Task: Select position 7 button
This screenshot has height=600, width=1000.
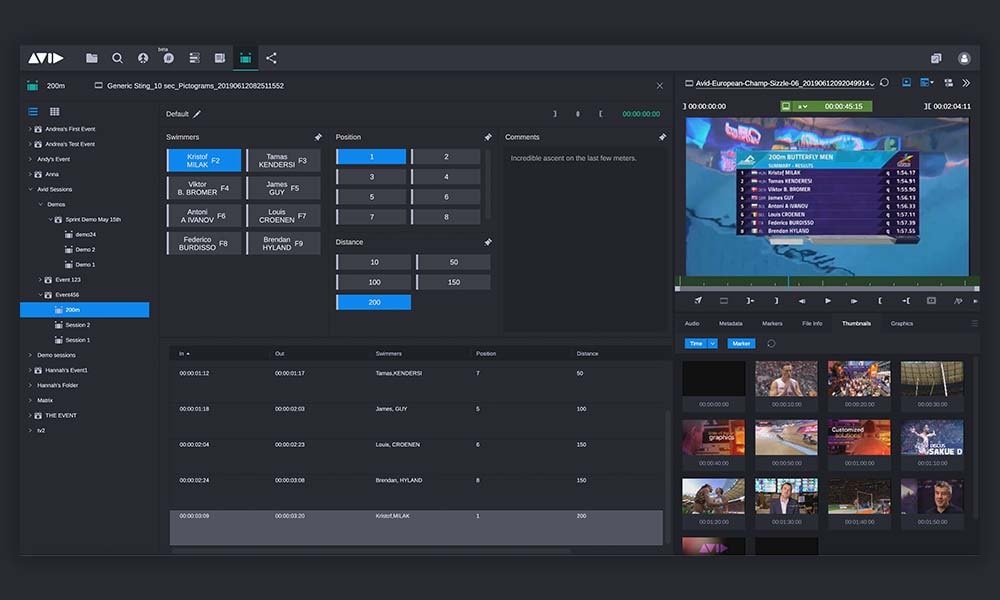Action: coord(371,217)
